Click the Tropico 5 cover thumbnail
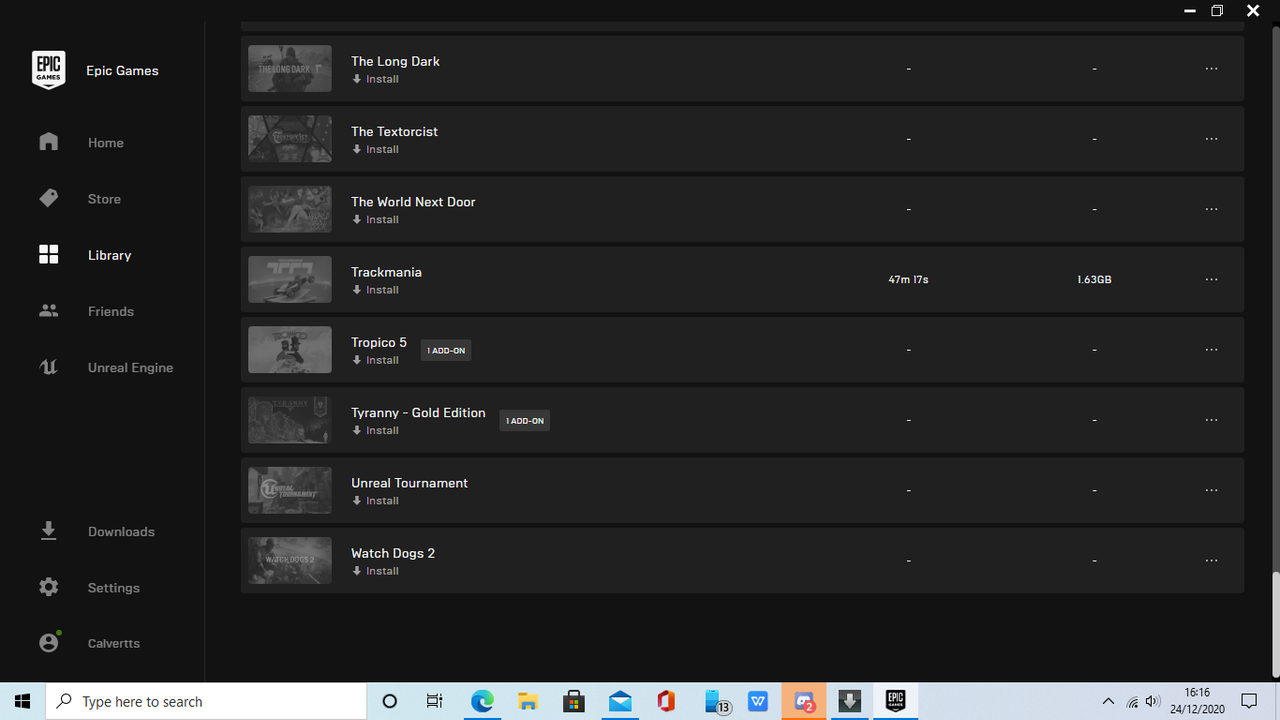The width and height of the screenshot is (1280, 720). tap(290, 349)
